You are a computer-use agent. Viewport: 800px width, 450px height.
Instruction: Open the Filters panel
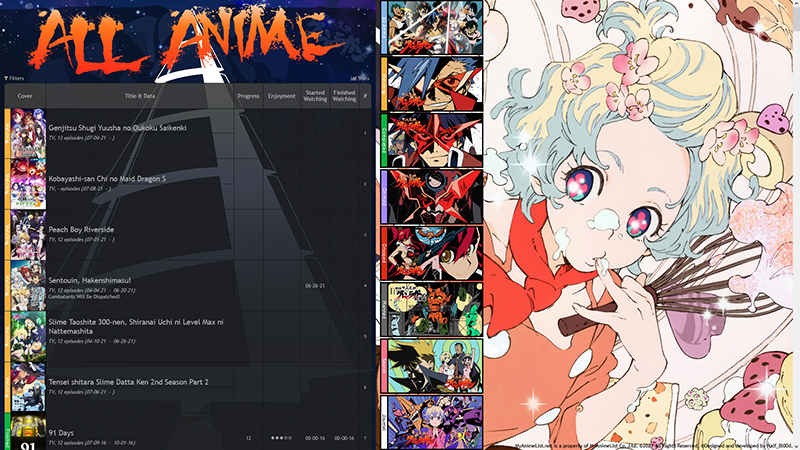click(15, 77)
